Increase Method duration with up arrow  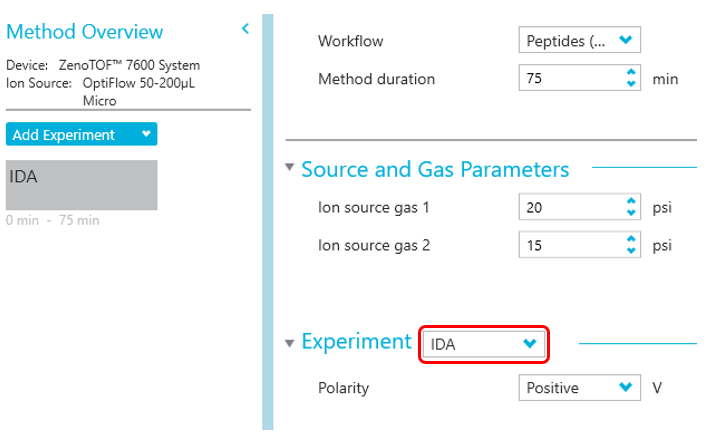[630, 73]
